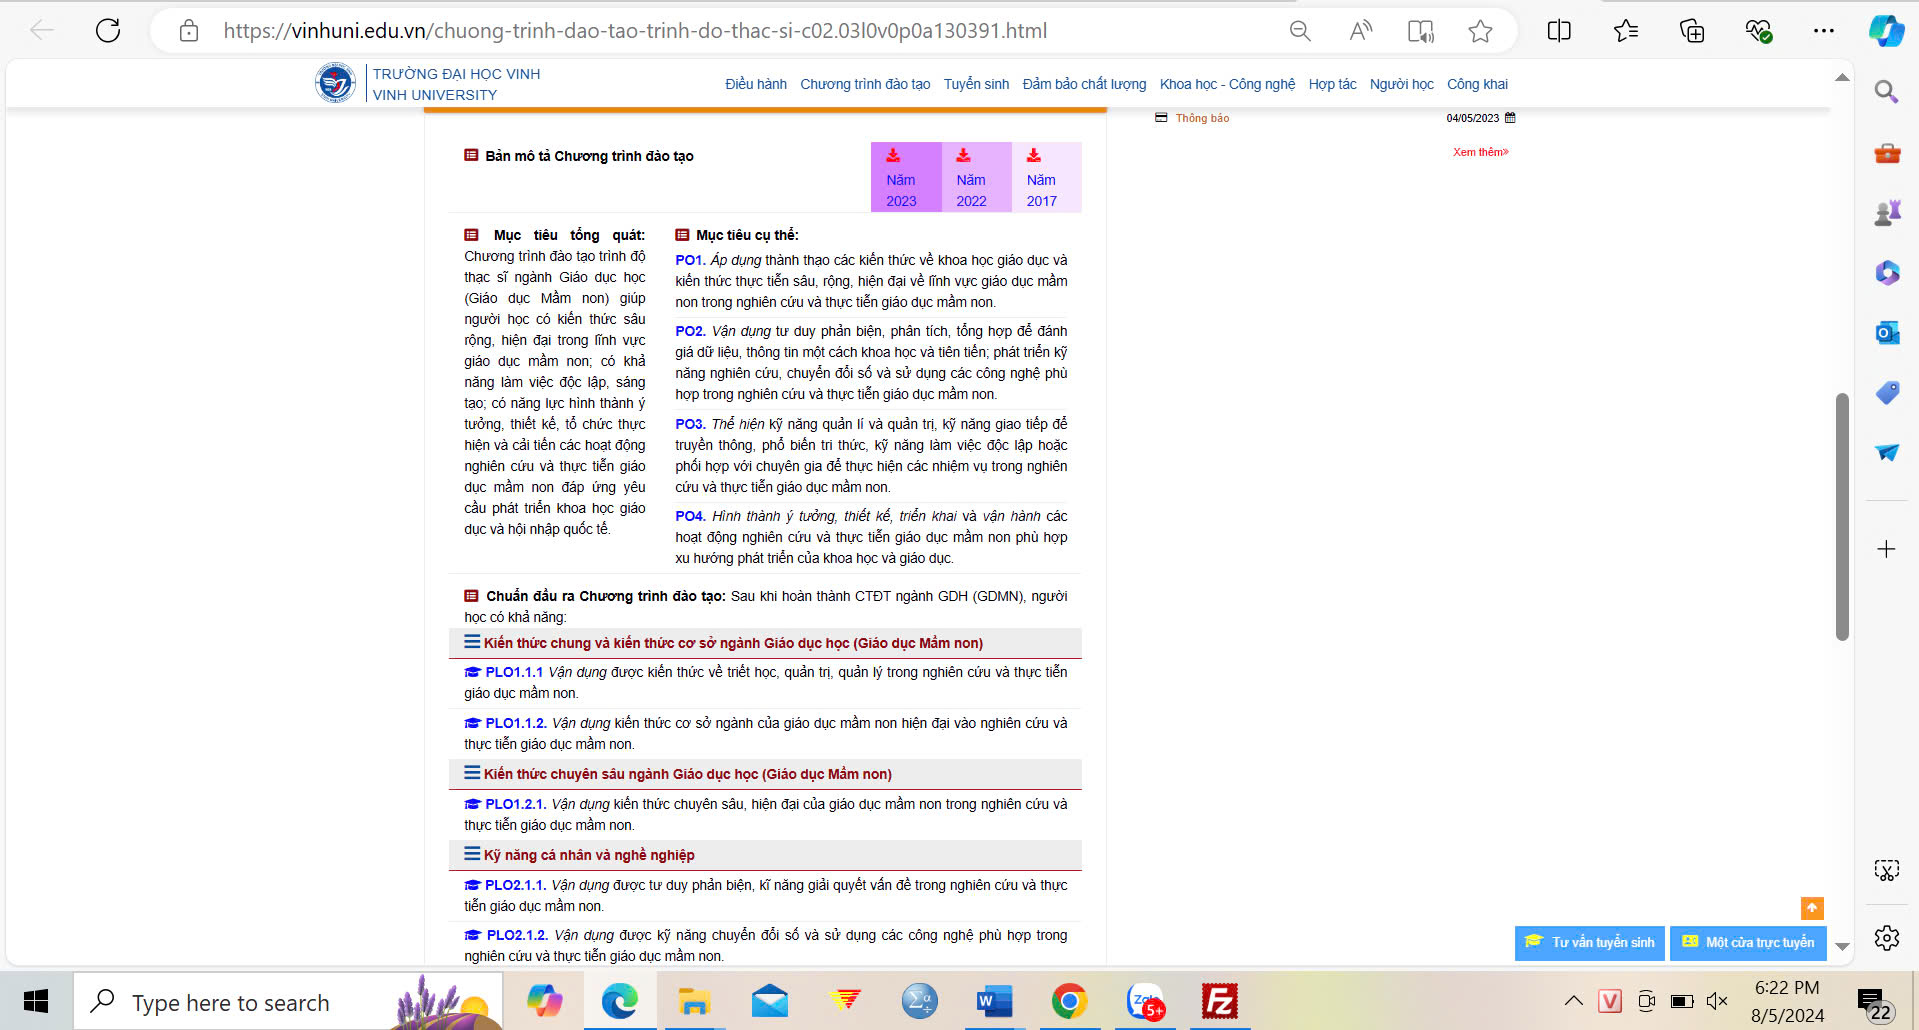Click the page vertical scrollbar thumb
Image resolution: width=1919 pixels, height=1030 pixels.
click(x=1842, y=516)
